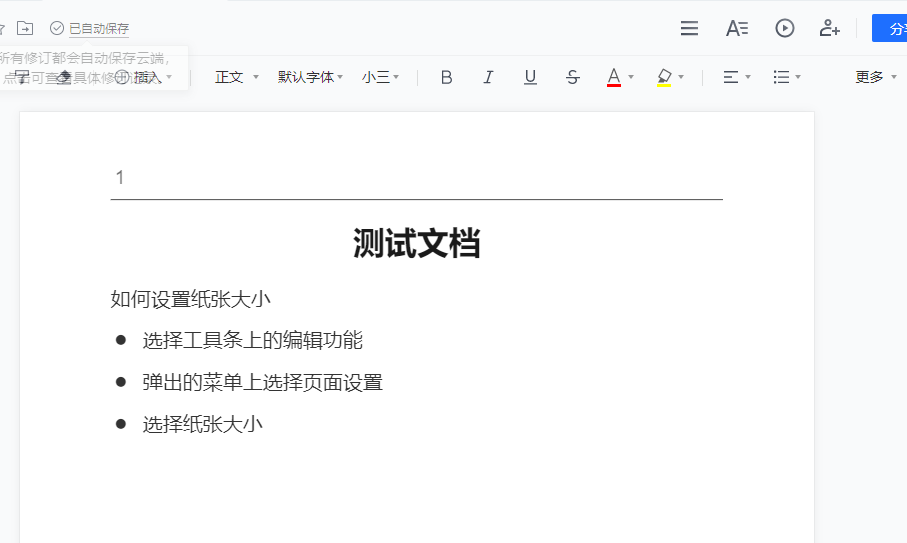Click the yellow highlight color icon
Image resolution: width=907 pixels, height=543 pixels.
coord(664,77)
